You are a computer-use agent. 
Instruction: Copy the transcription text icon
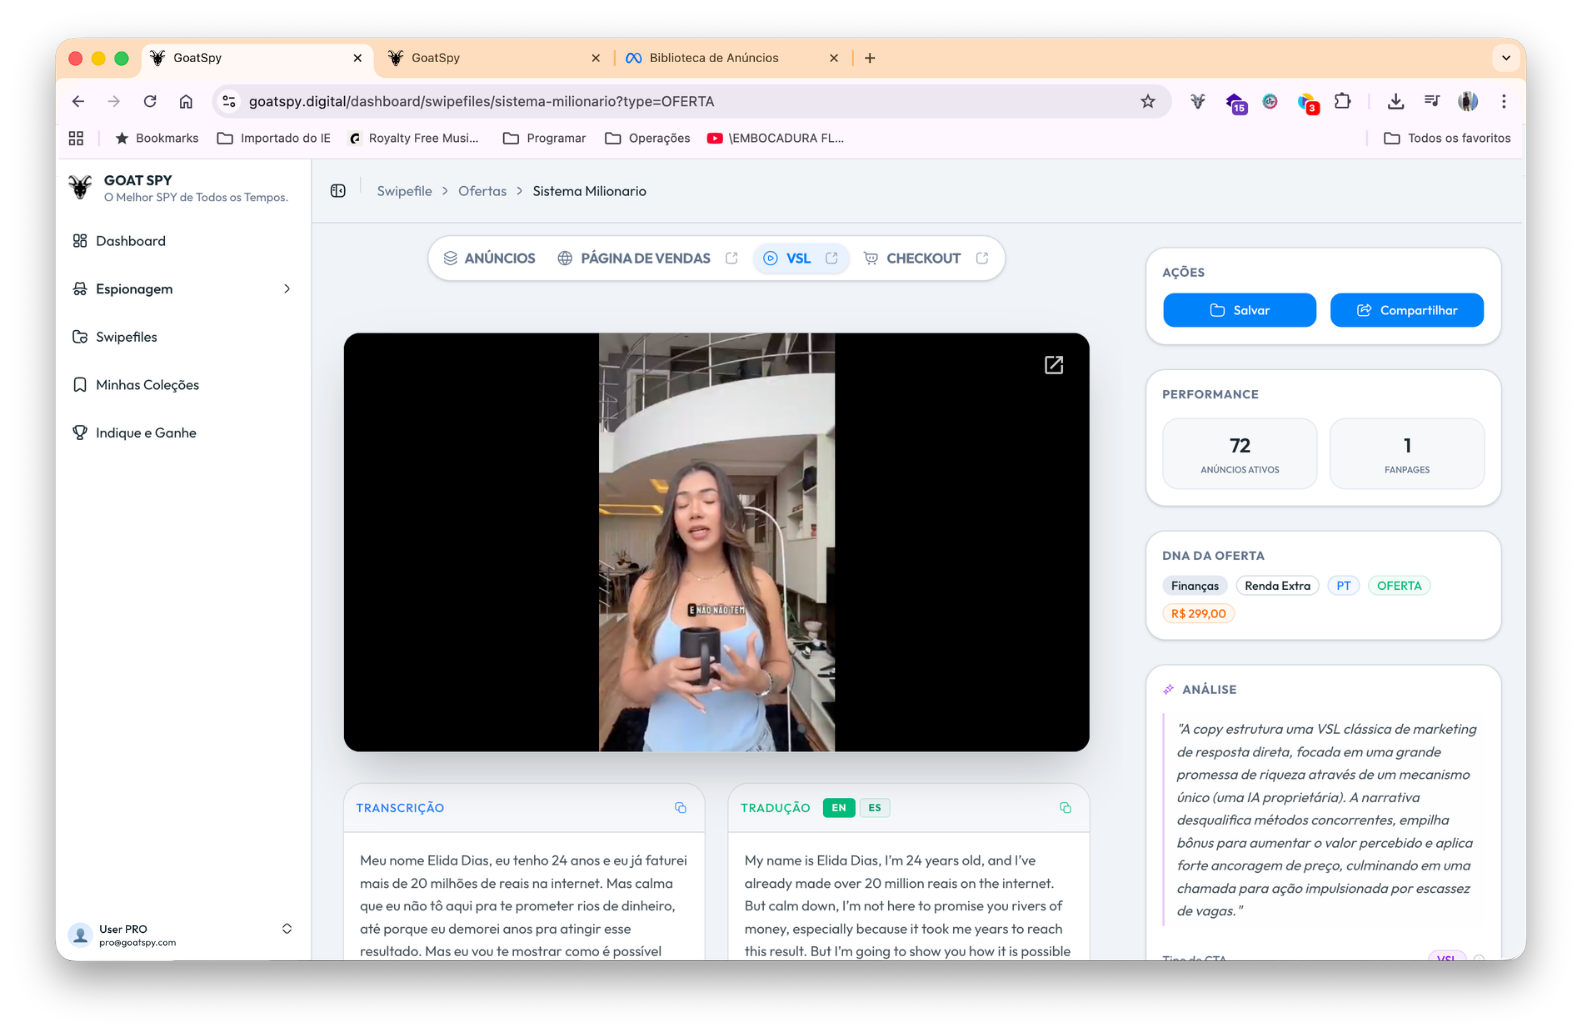[680, 808]
